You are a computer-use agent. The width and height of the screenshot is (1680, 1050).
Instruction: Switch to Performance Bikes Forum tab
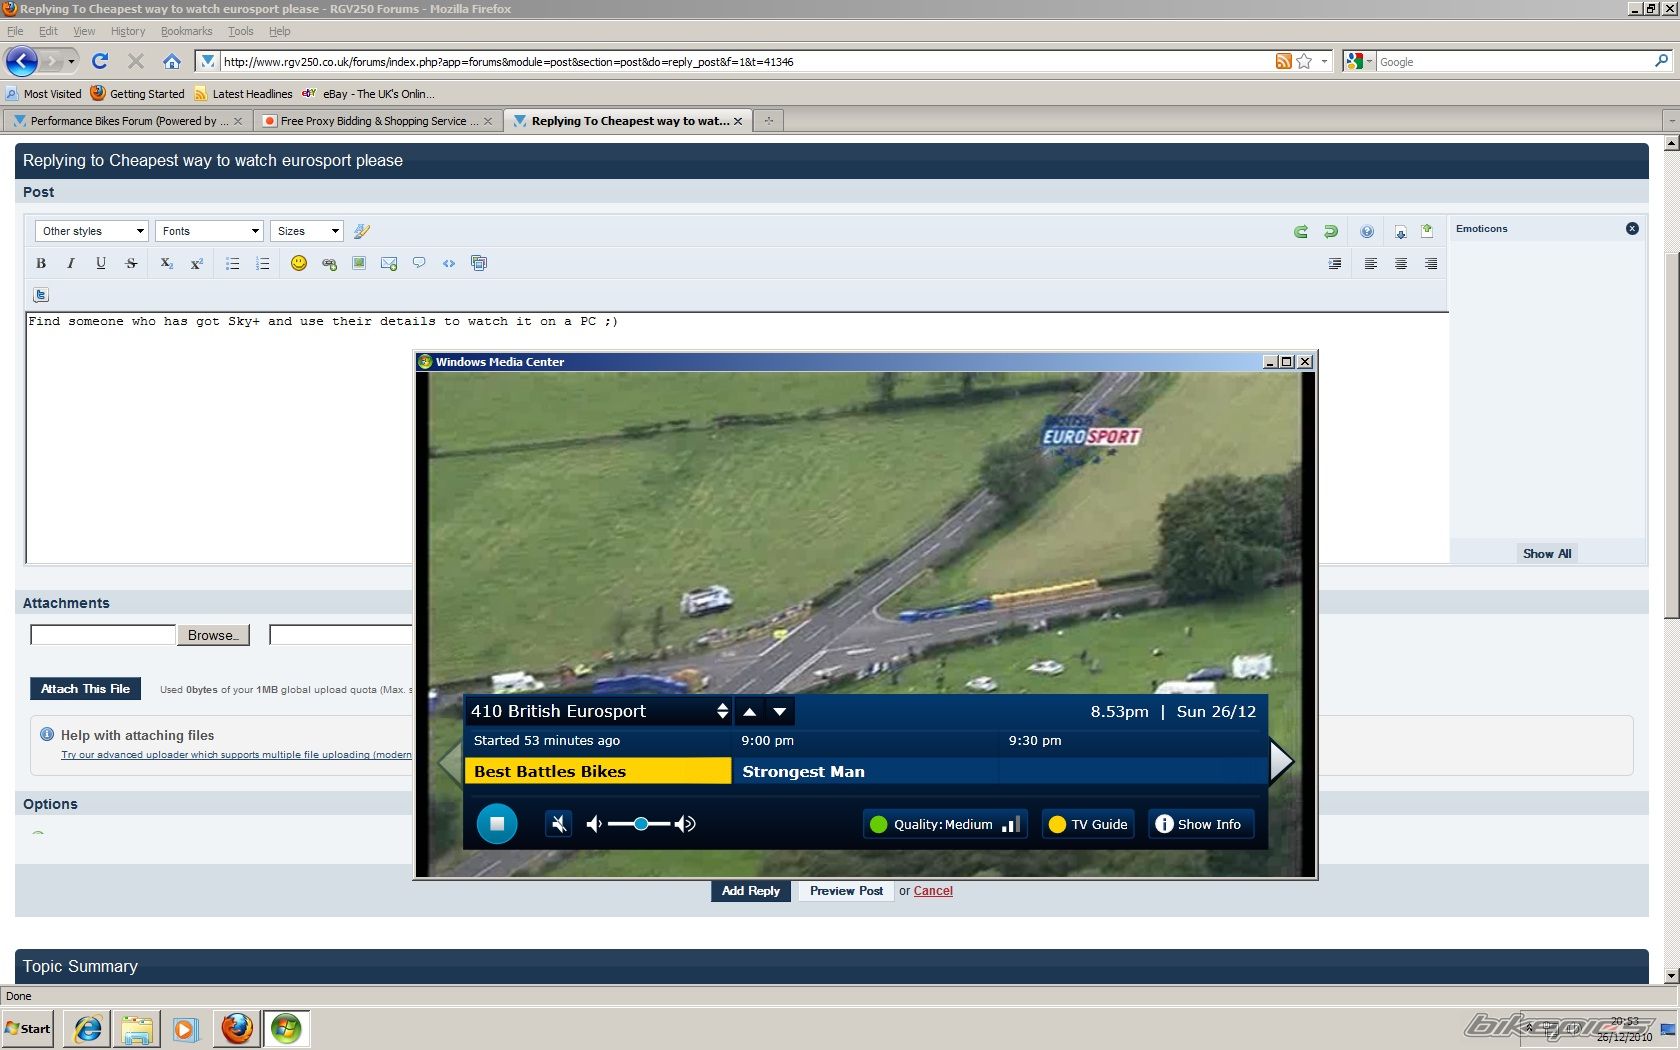(x=128, y=121)
